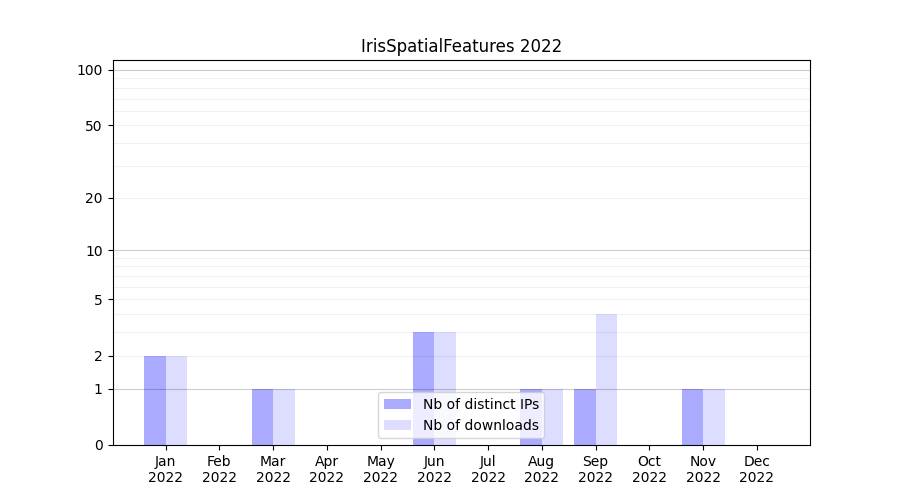Click the 'Nb of downloads' legend swatch
Screen dimensions: 900x500
pyautogui.click(x=397, y=425)
